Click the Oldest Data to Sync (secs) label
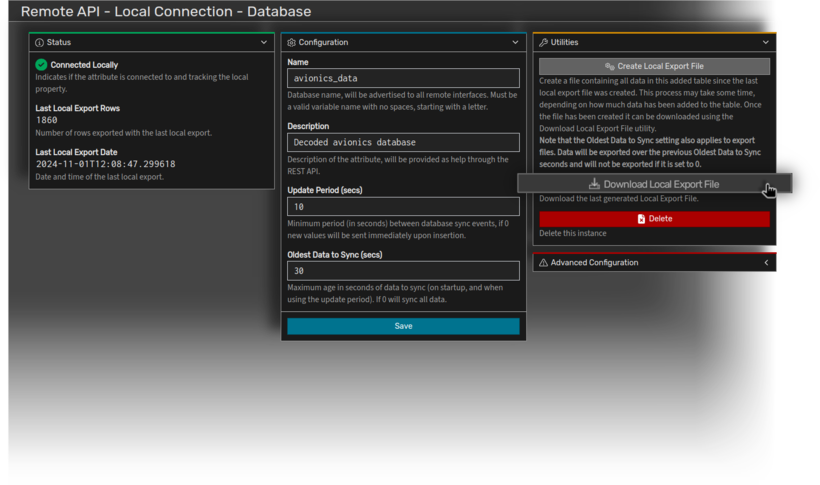The height and width of the screenshot is (485, 820). point(335,255)
